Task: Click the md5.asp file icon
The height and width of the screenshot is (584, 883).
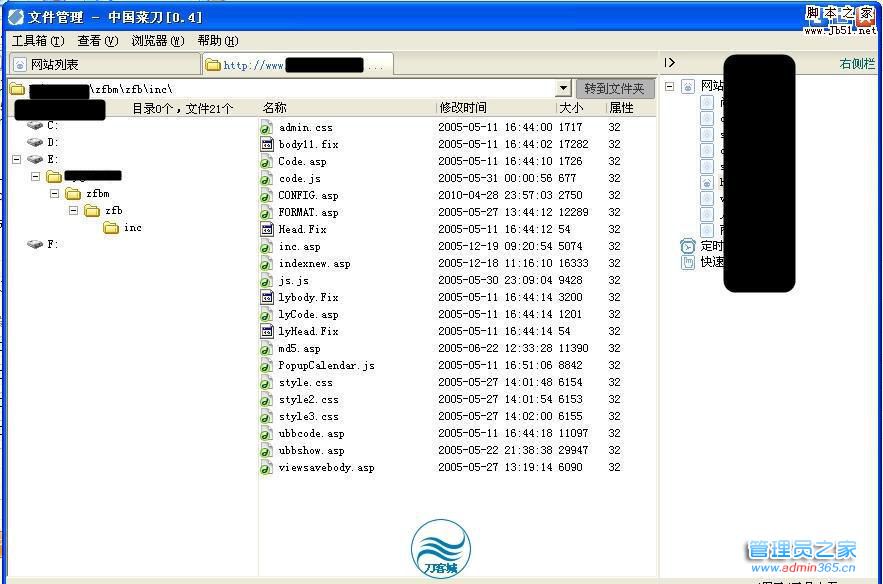Action: pos(266,349)
